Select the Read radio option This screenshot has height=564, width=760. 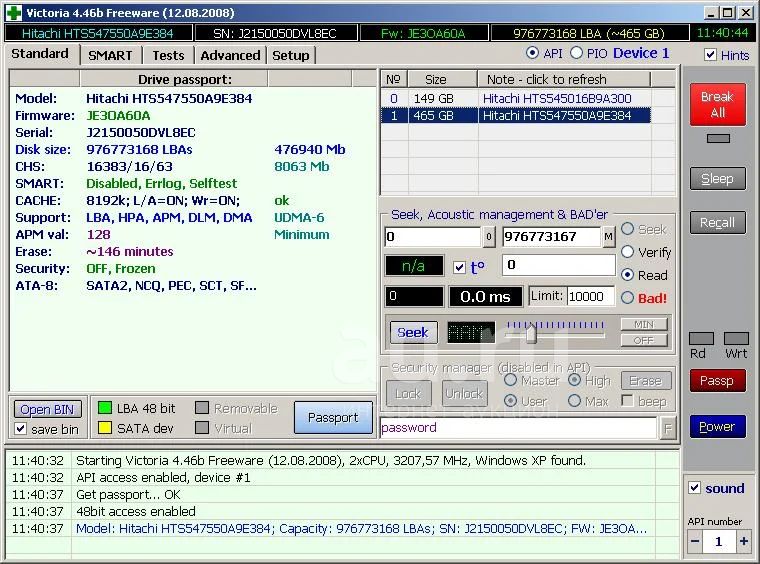tap(628, 275)
